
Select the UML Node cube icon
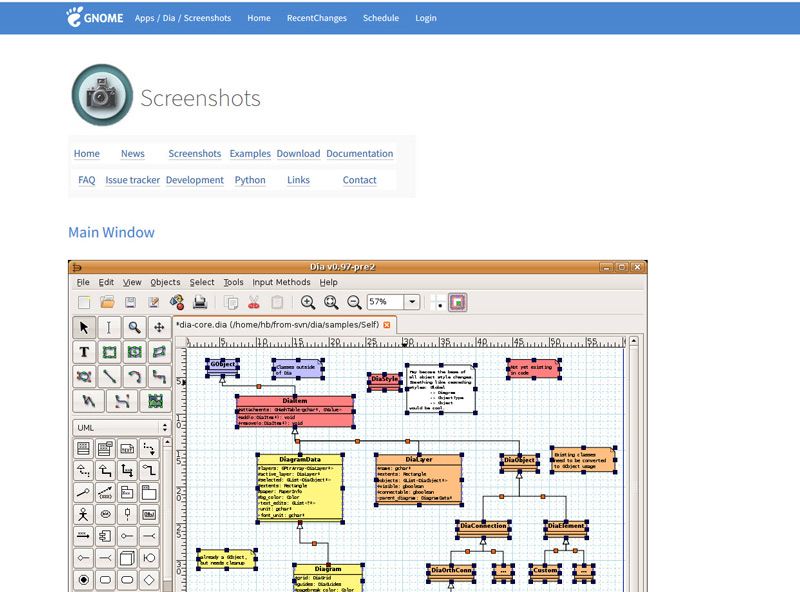[127, 558]
